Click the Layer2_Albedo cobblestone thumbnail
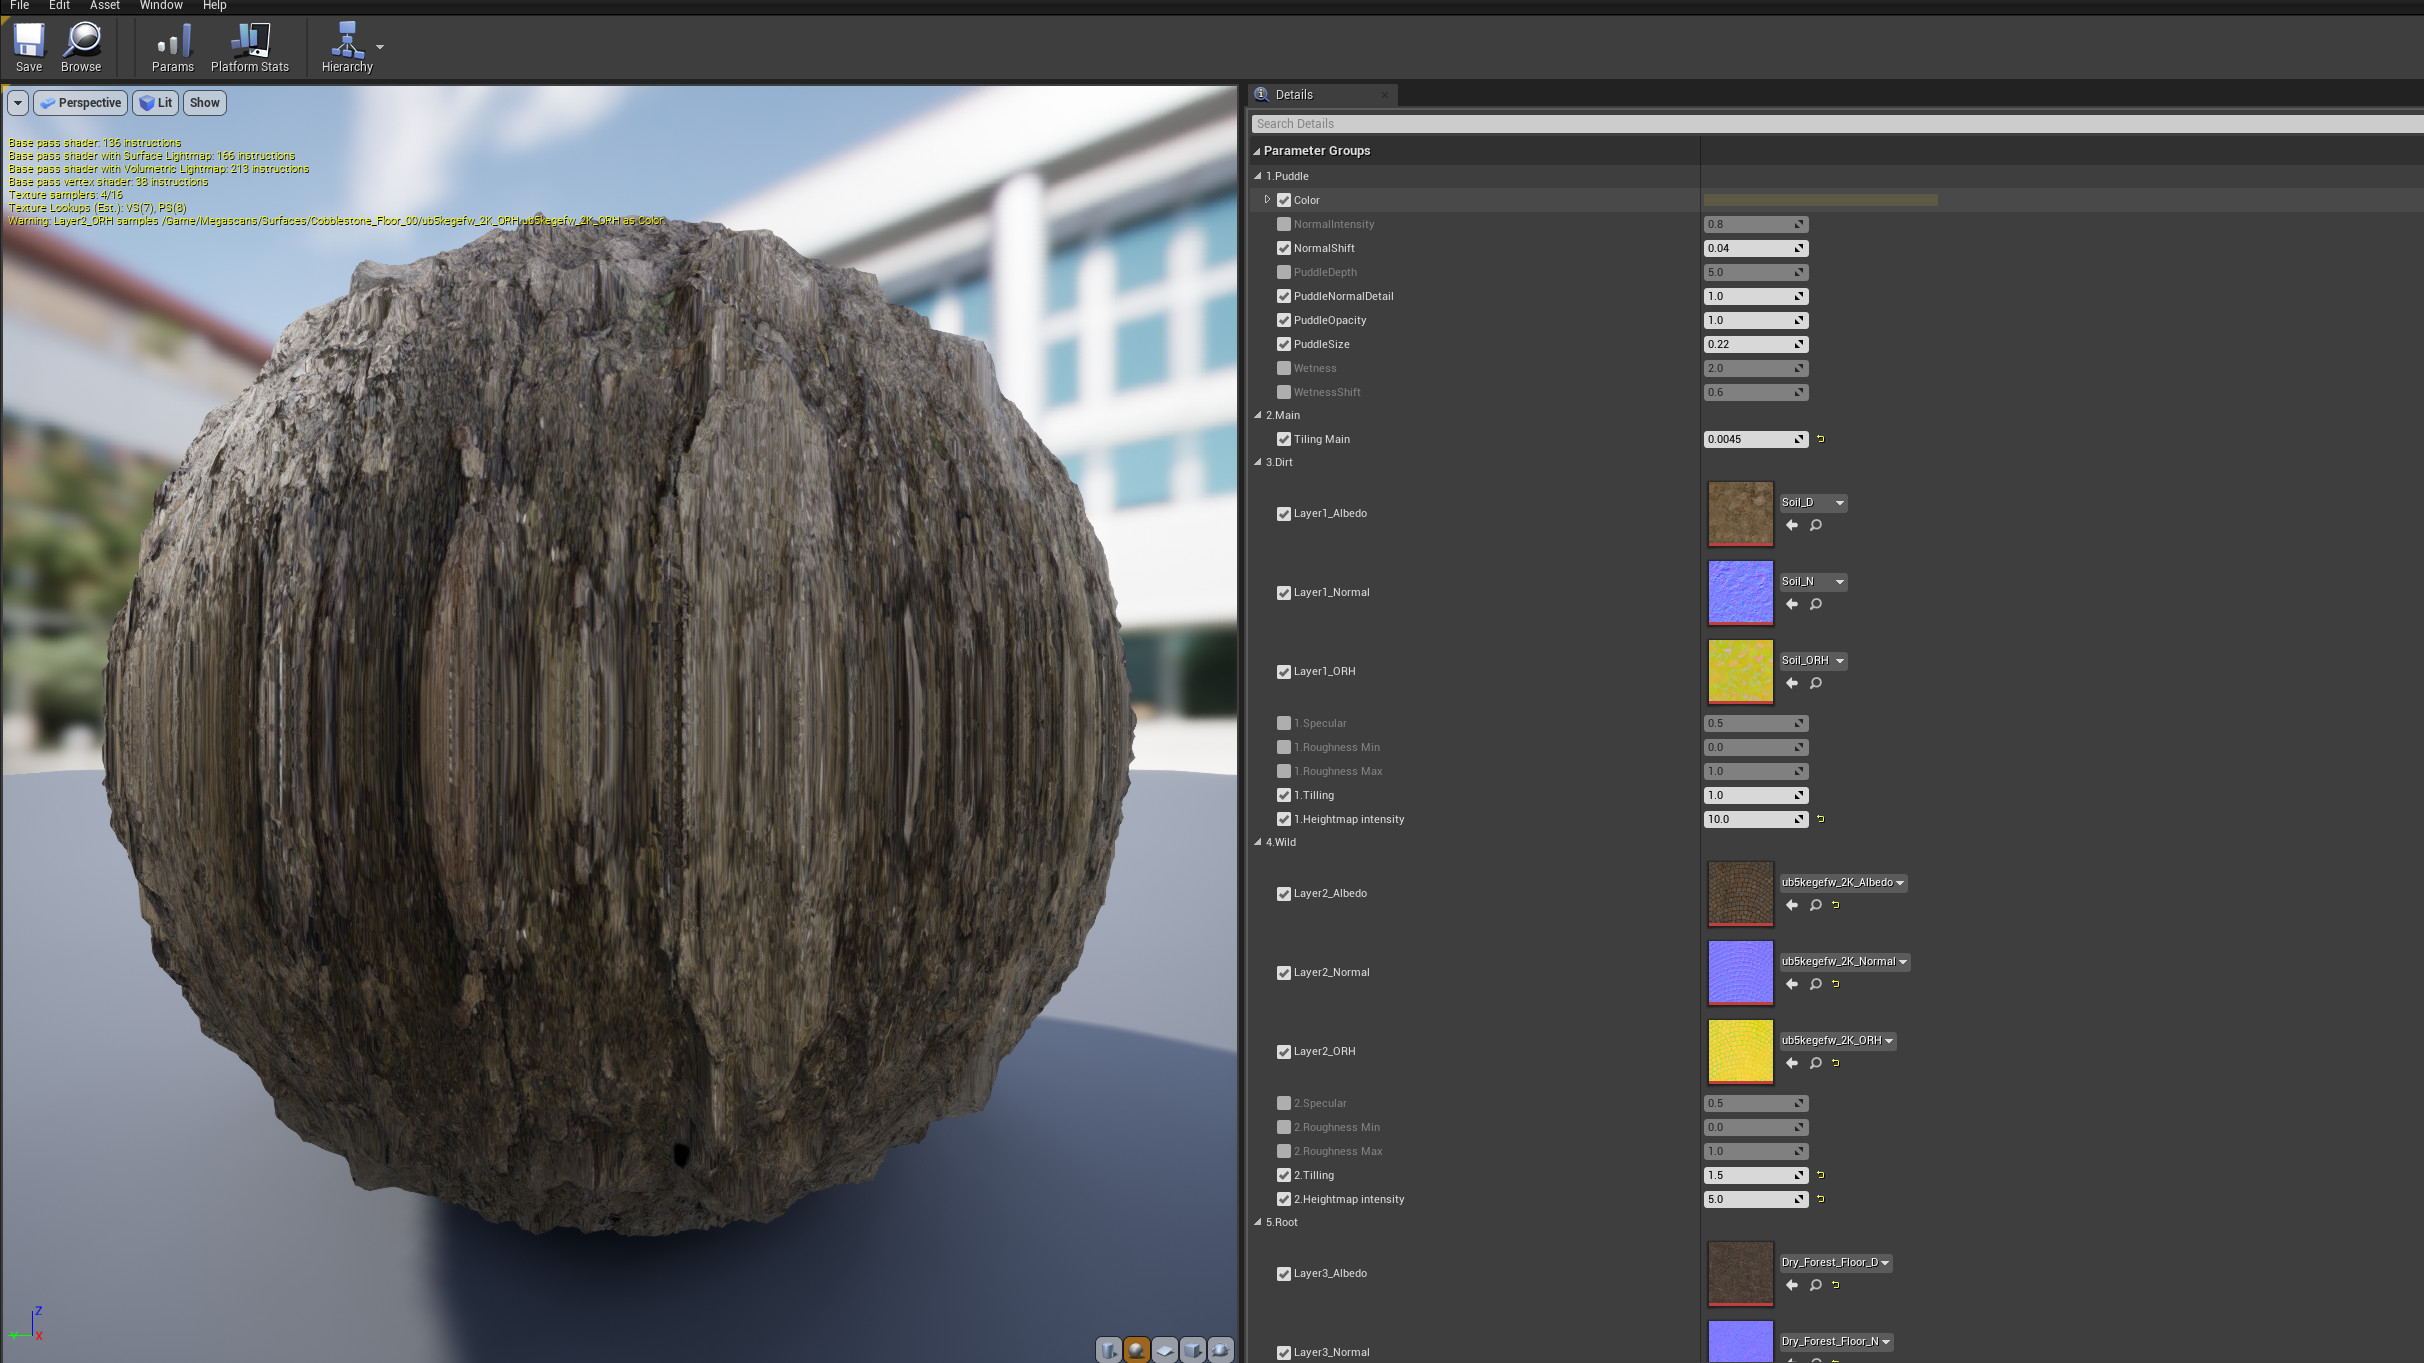Viewport: 2424px width, 1363px height. click(1740, 893)
